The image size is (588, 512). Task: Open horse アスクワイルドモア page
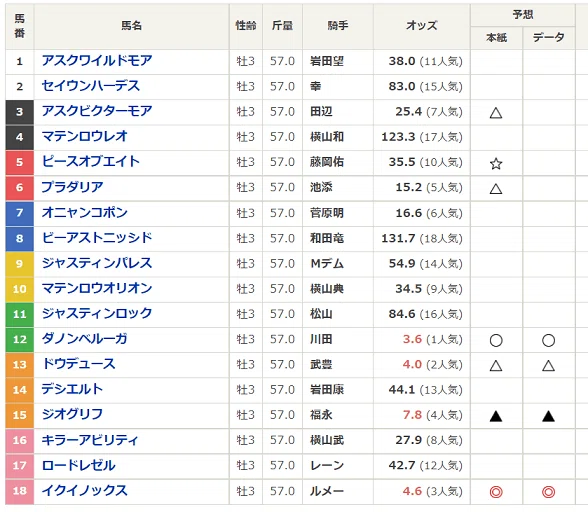(97, 61)
